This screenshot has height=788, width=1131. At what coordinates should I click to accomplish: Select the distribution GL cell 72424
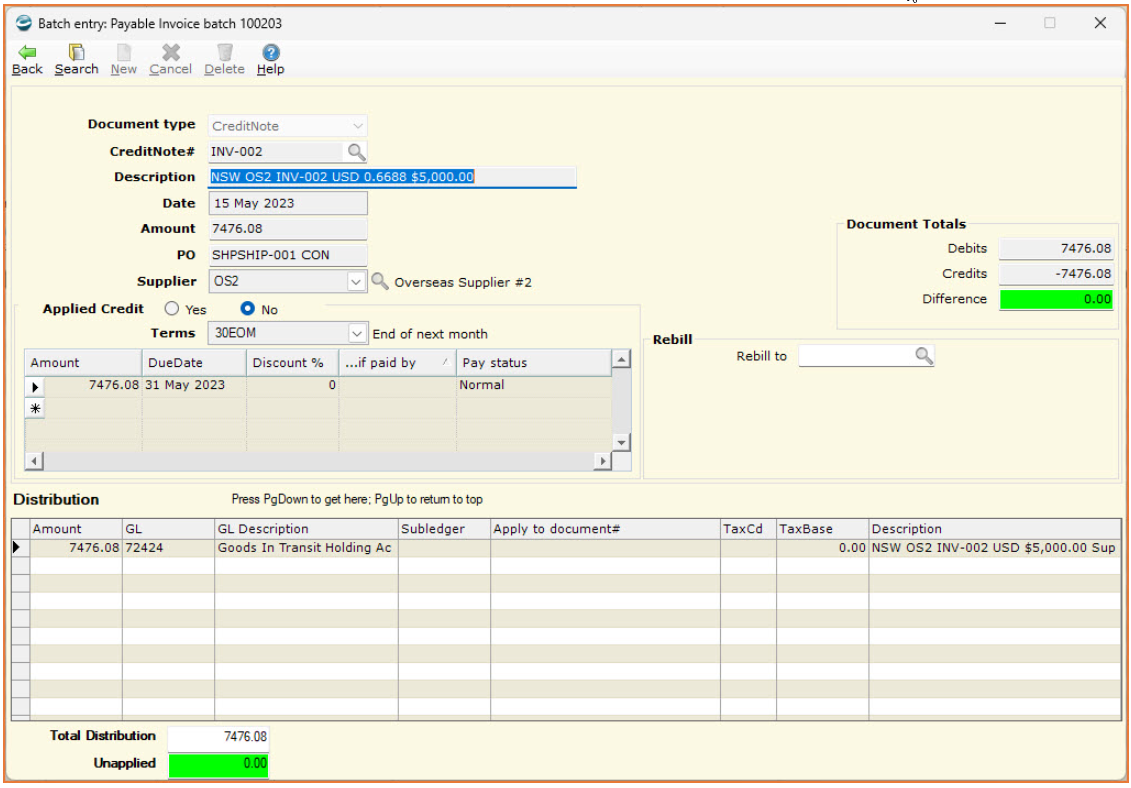point(168,548)
